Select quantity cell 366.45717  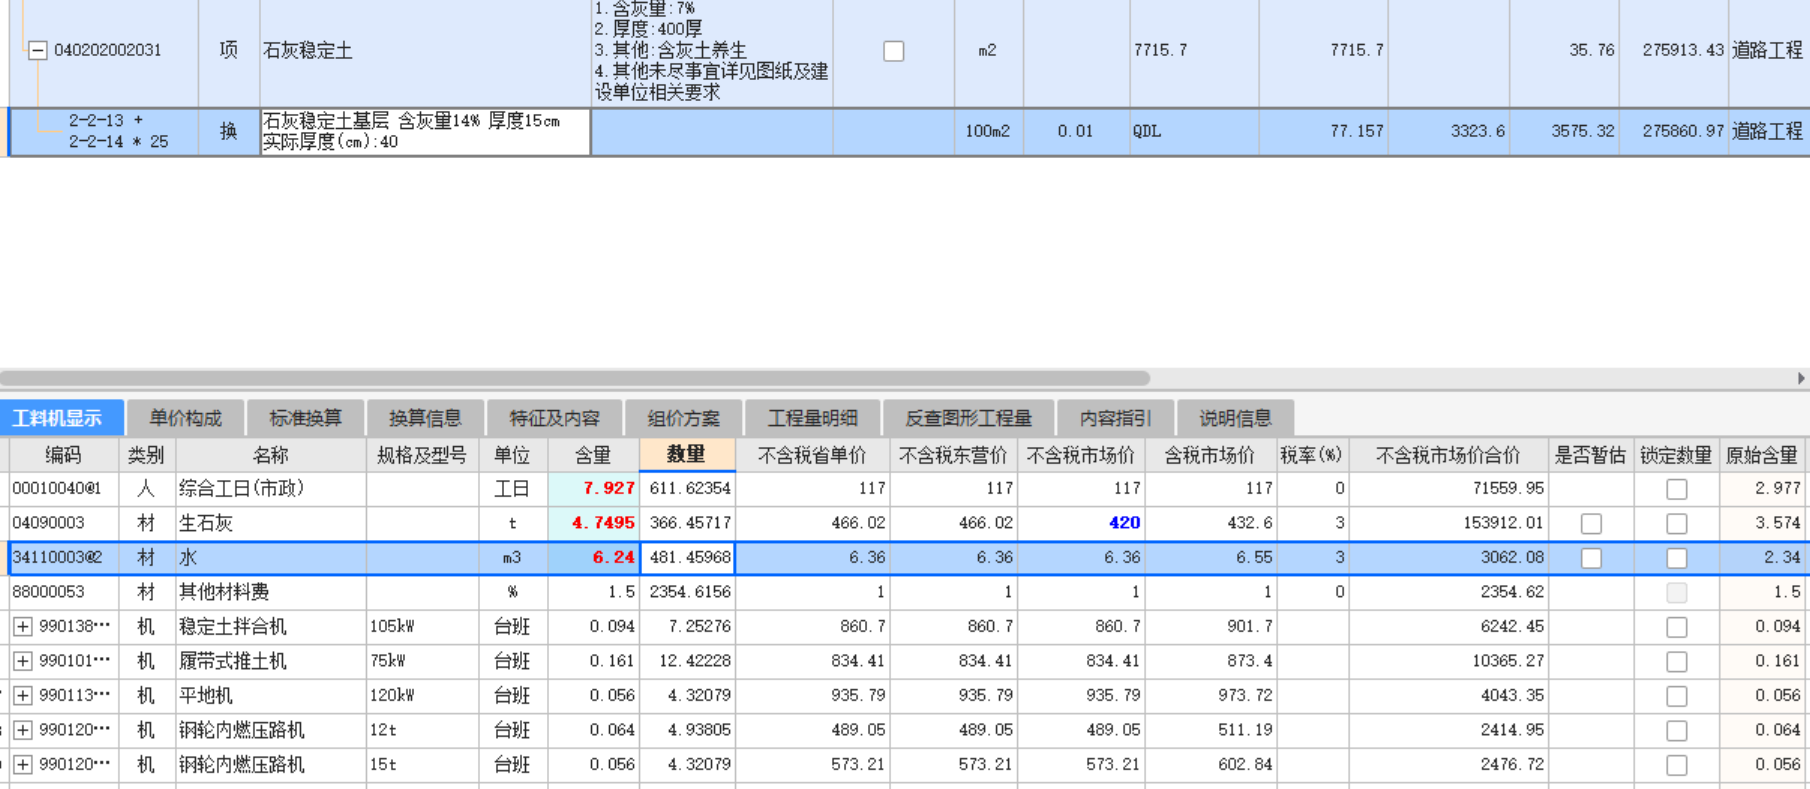tap(688, 523)
